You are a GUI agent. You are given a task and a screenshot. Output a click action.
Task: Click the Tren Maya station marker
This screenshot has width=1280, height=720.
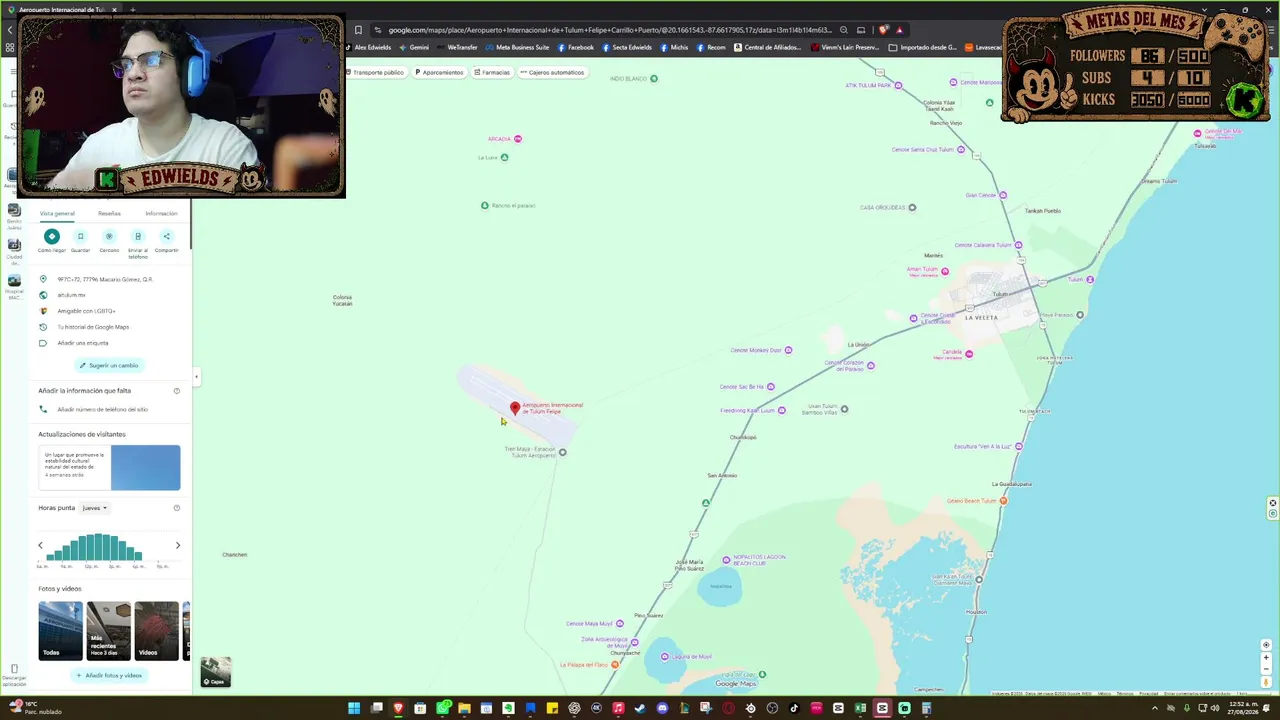562,452
